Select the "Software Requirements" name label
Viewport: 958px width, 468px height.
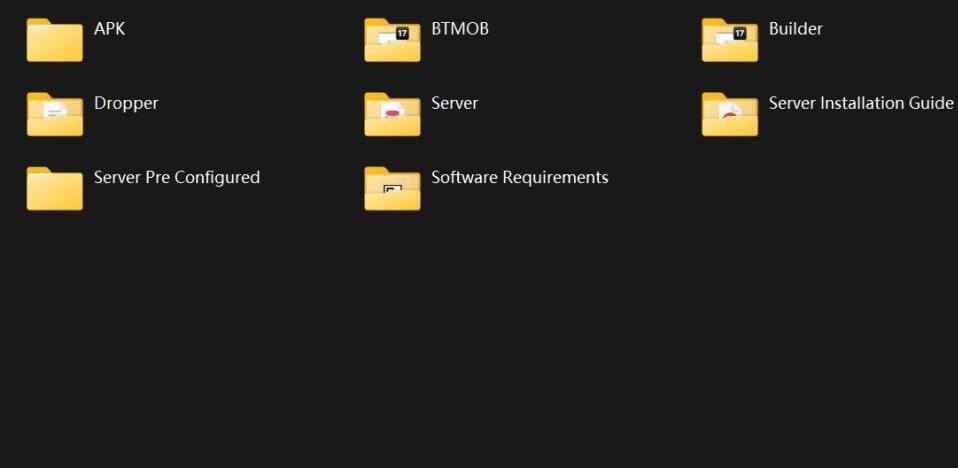point(519,177)
